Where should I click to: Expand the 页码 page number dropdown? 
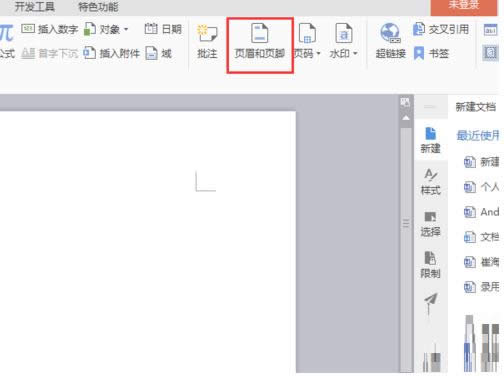tap(318, 54)
